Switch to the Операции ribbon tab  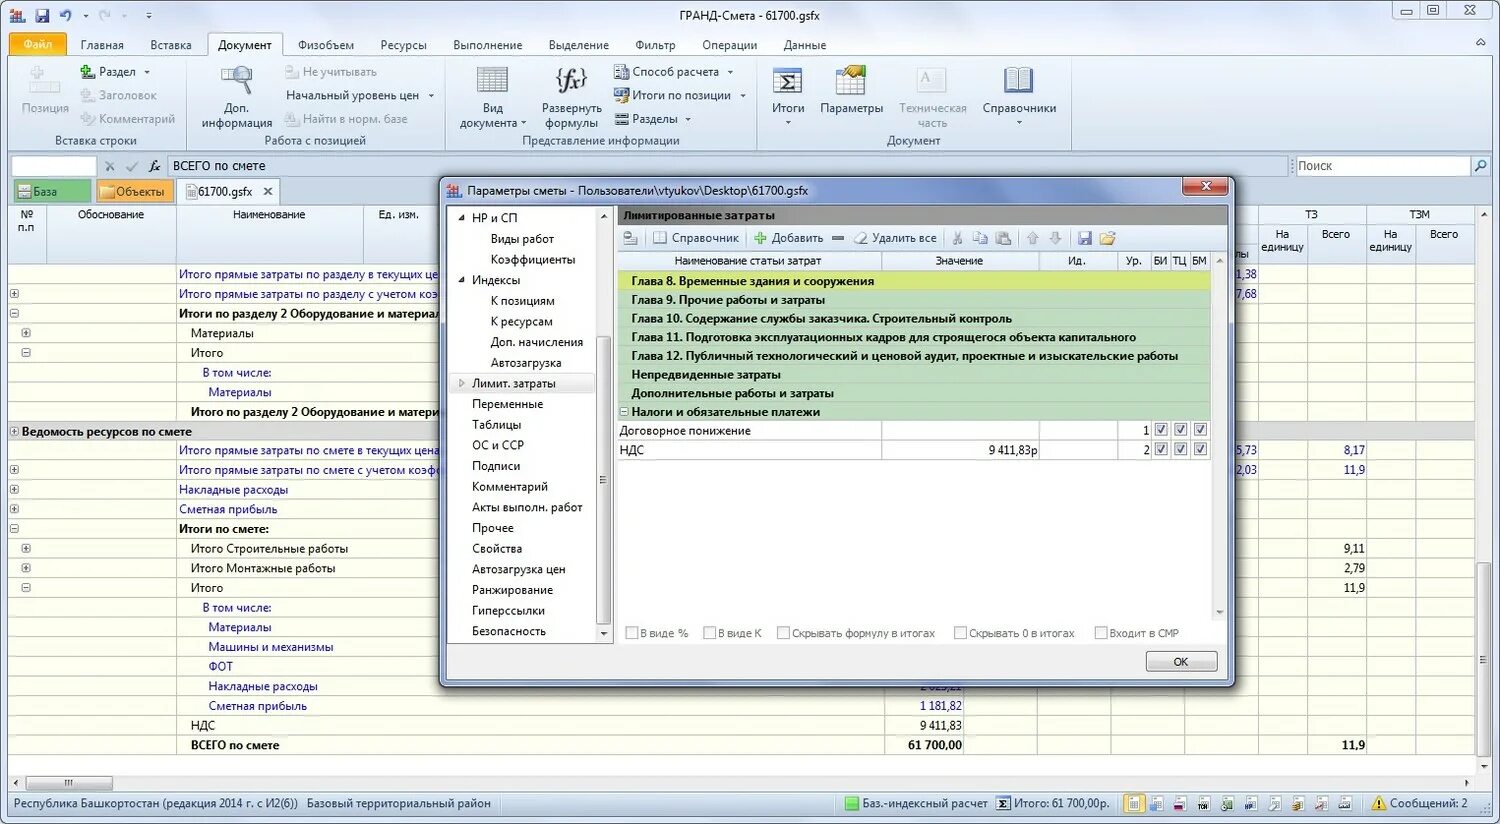tap(729, 45)
